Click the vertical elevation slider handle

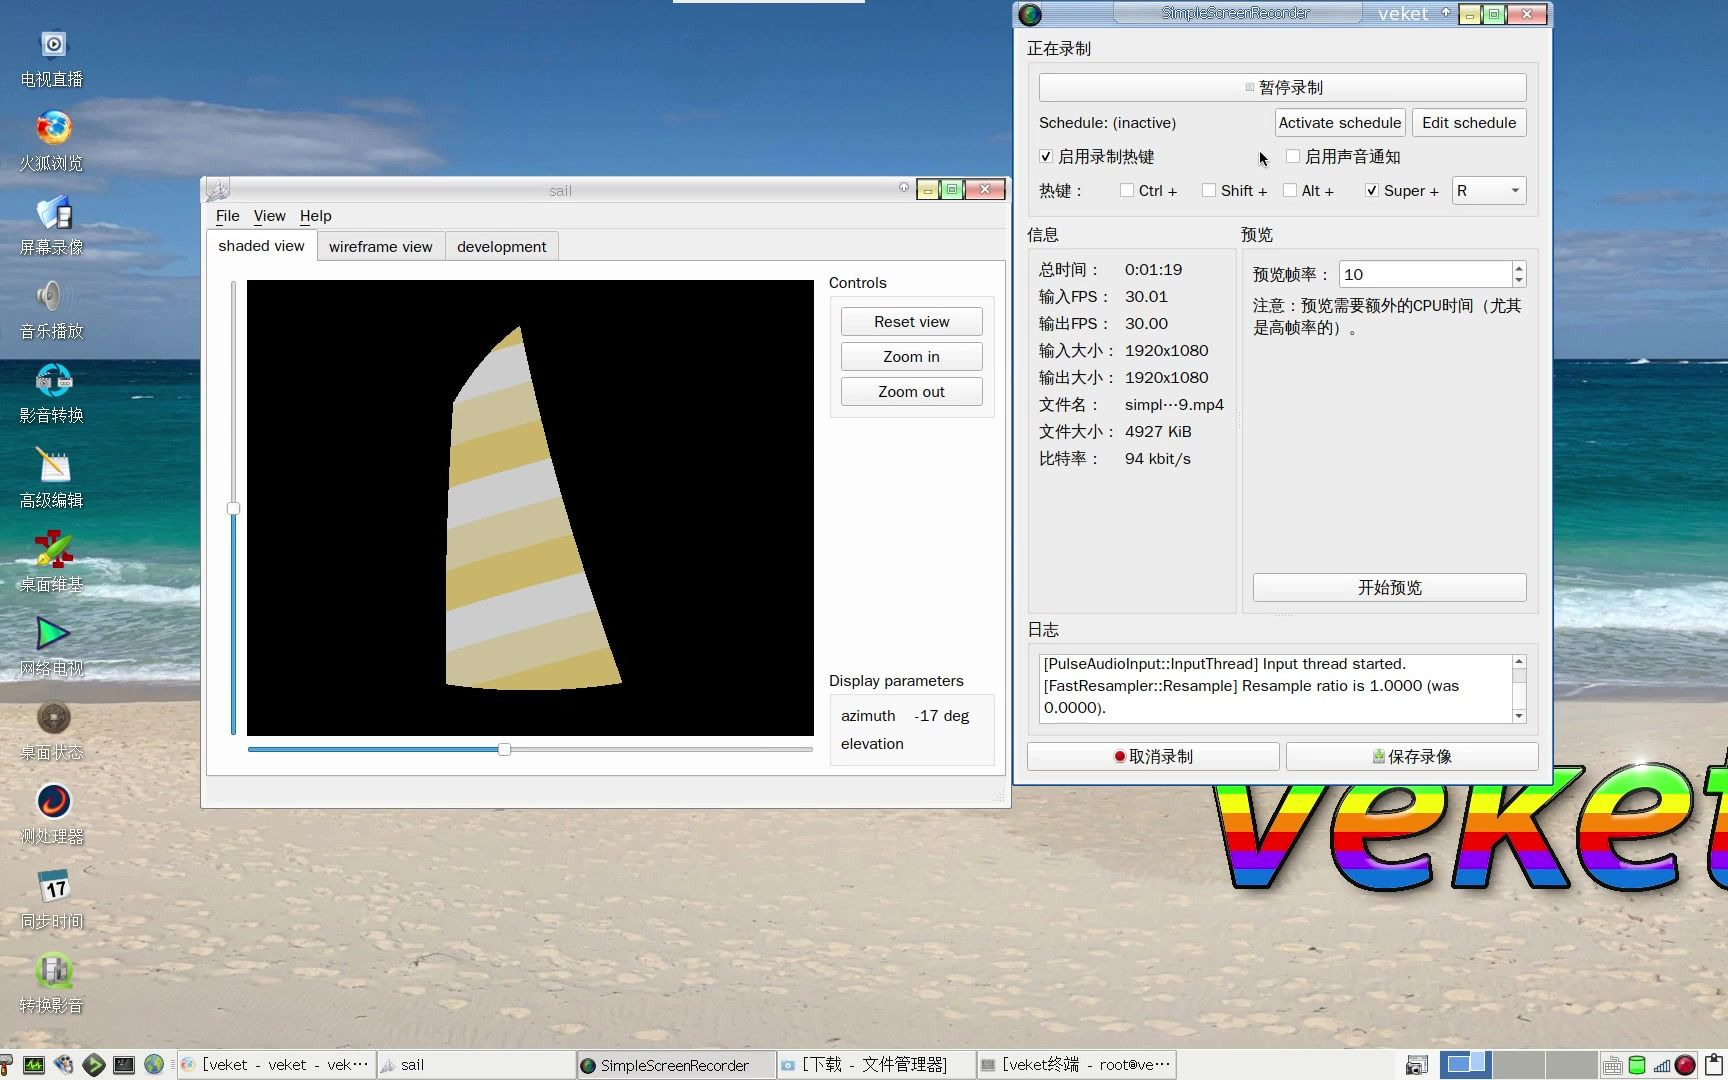point(234,508)
